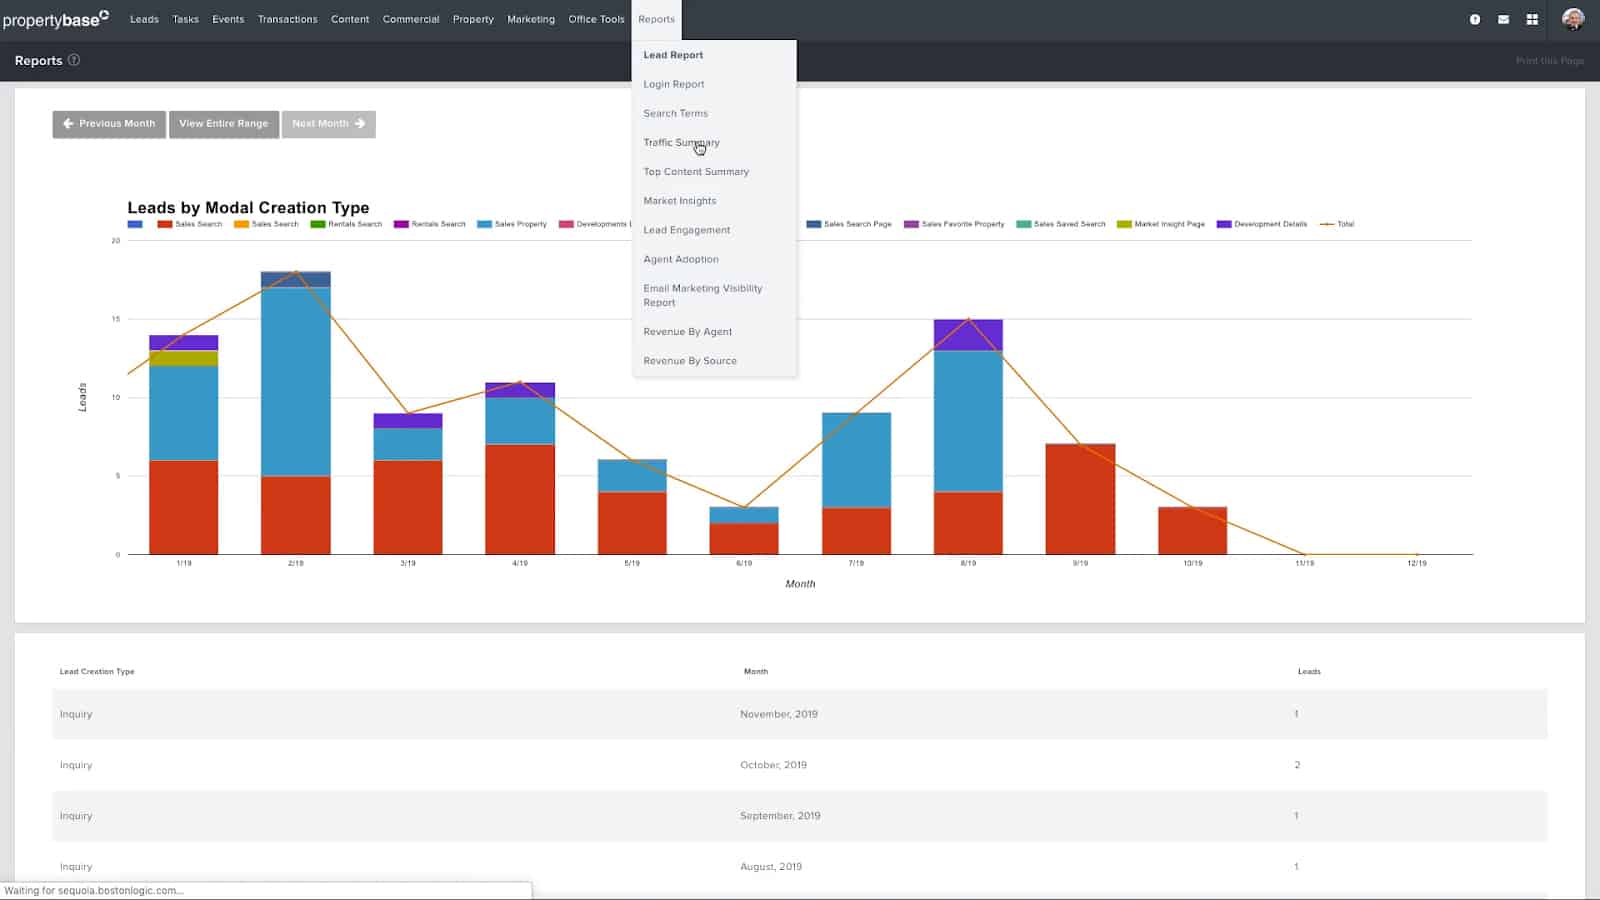Click the September, 2019 table cell

(x=780, y=816)
